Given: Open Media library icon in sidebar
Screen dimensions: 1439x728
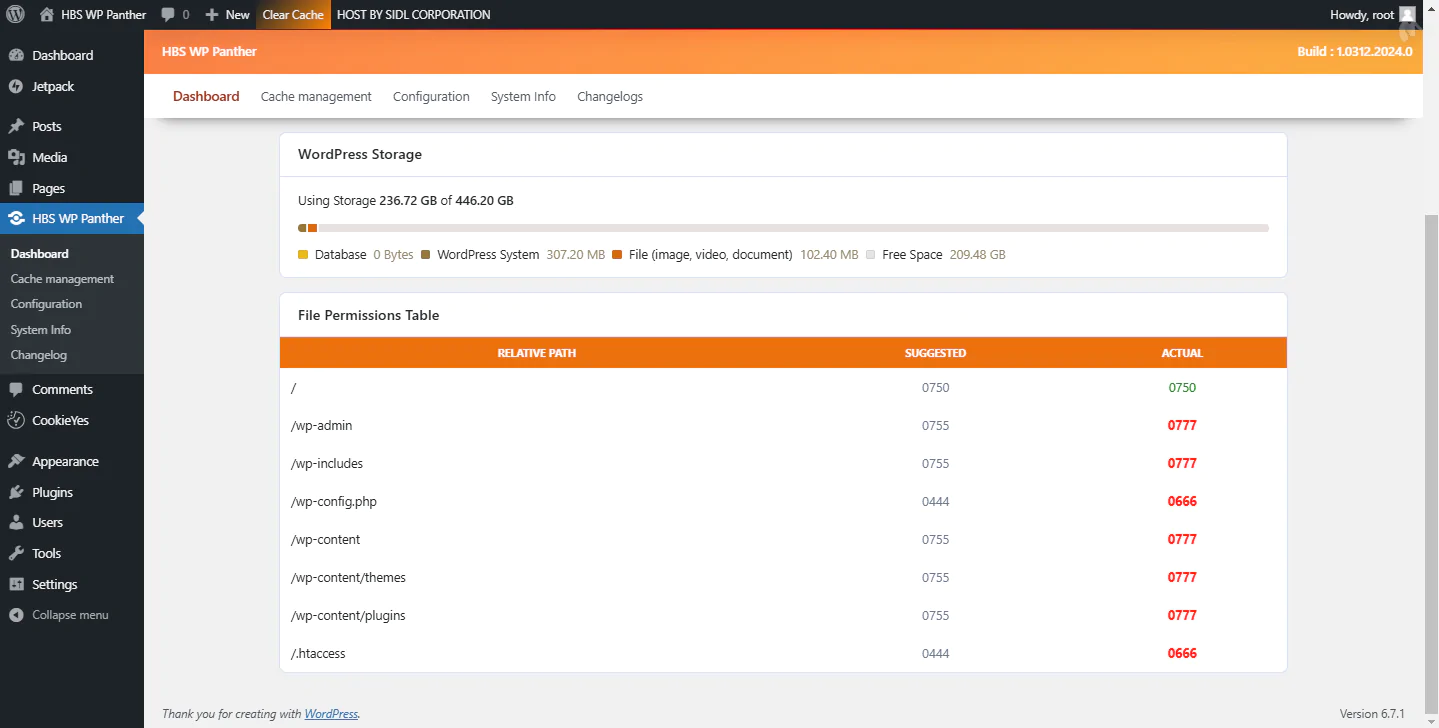Looking at the screenshot, I should (16, 158).
